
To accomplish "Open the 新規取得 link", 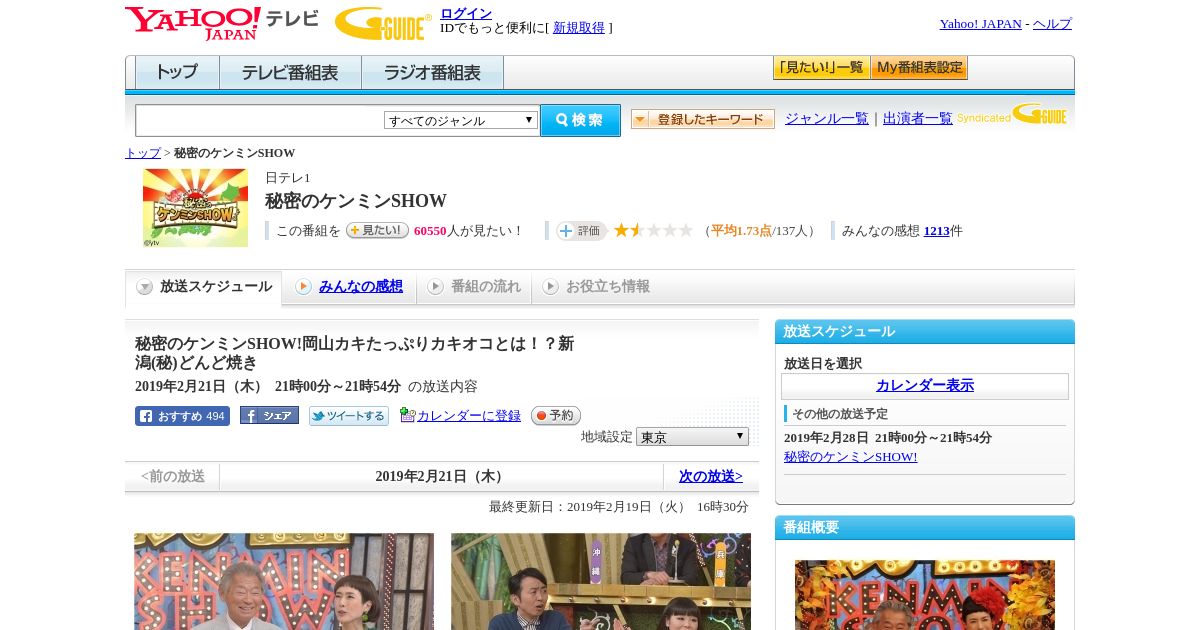I will (x=579, y=28).
